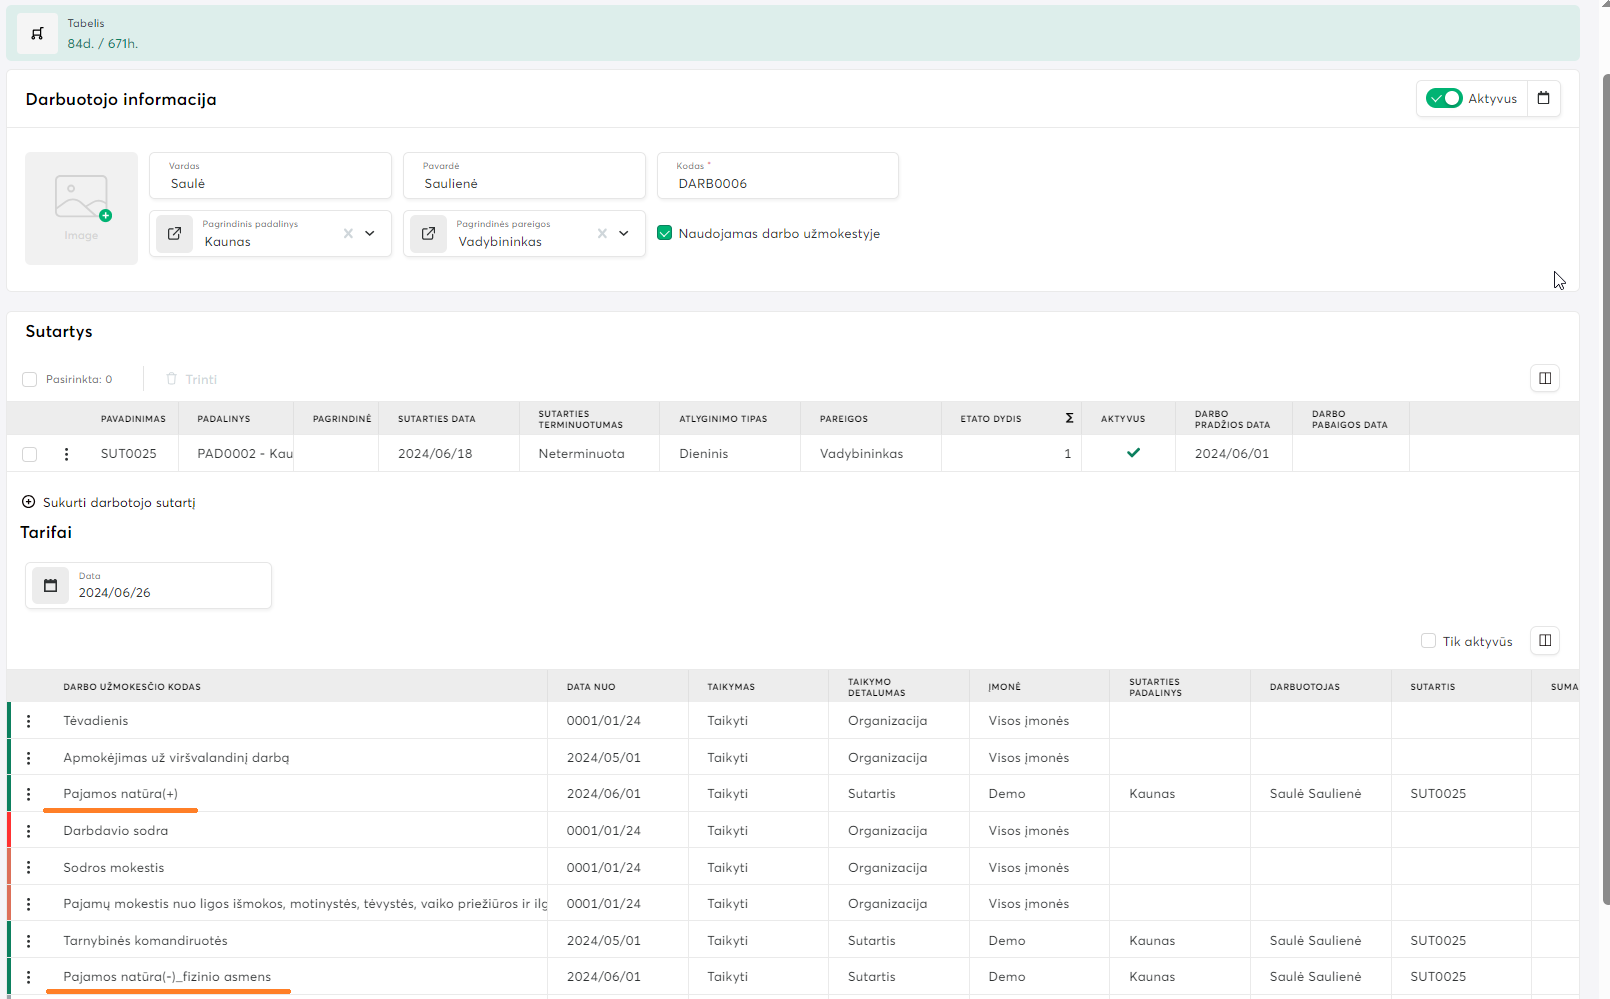Expand the Pagrindinės pareigos dropdown

(x=624, y=234)
